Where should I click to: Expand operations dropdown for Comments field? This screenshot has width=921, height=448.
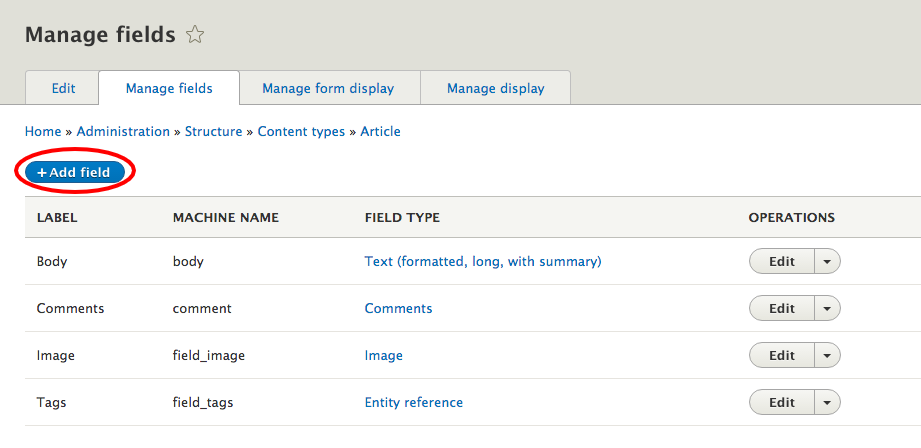click(827, 308)
